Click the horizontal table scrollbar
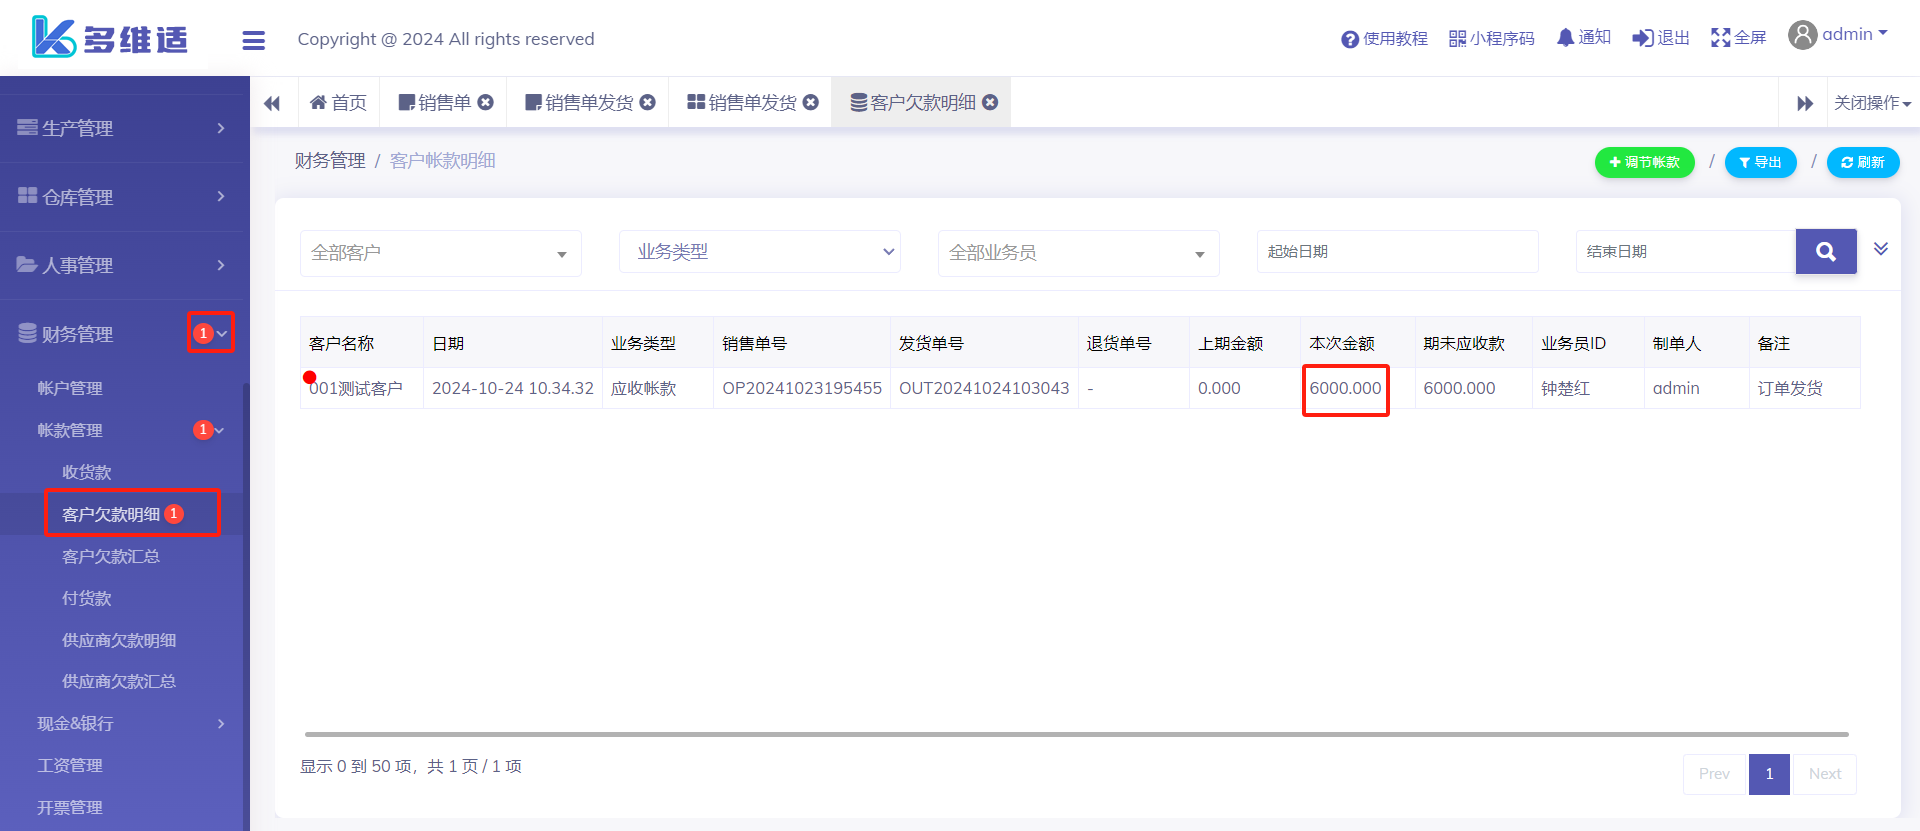This screenshot has height=831, width=1920. coord(1076,734)
